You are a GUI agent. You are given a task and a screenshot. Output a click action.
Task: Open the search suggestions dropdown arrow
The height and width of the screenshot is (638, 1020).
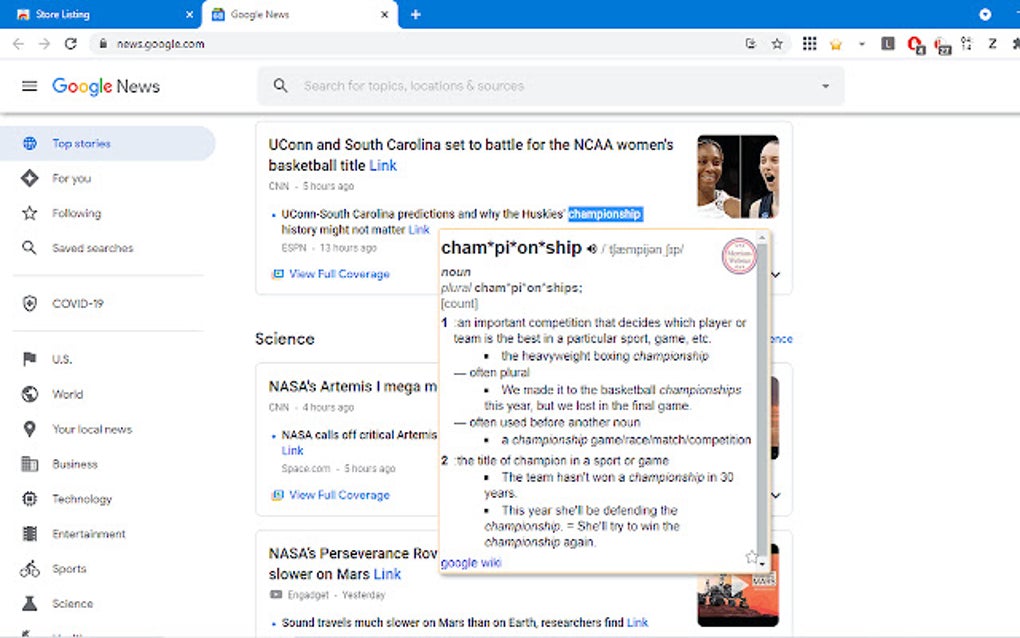coord(824,85)
